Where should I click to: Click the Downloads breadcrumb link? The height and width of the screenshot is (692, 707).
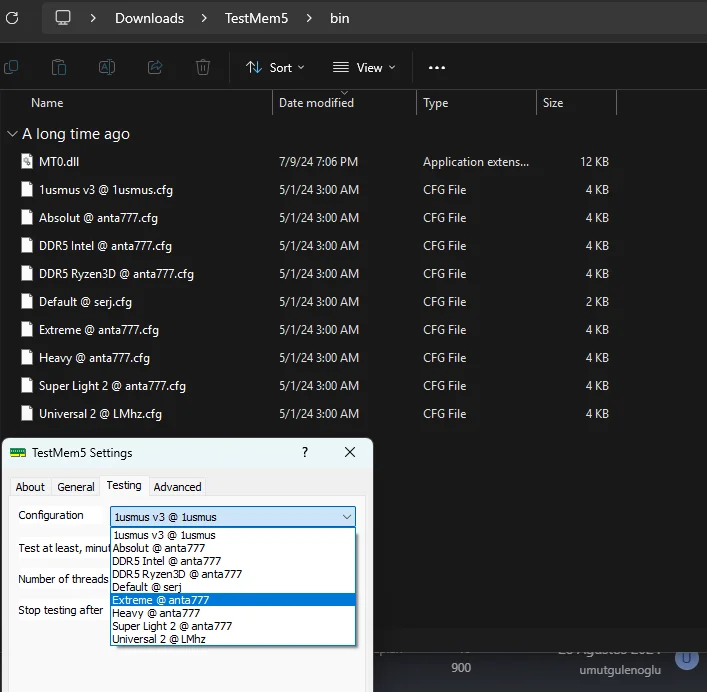tap(149, 18)
